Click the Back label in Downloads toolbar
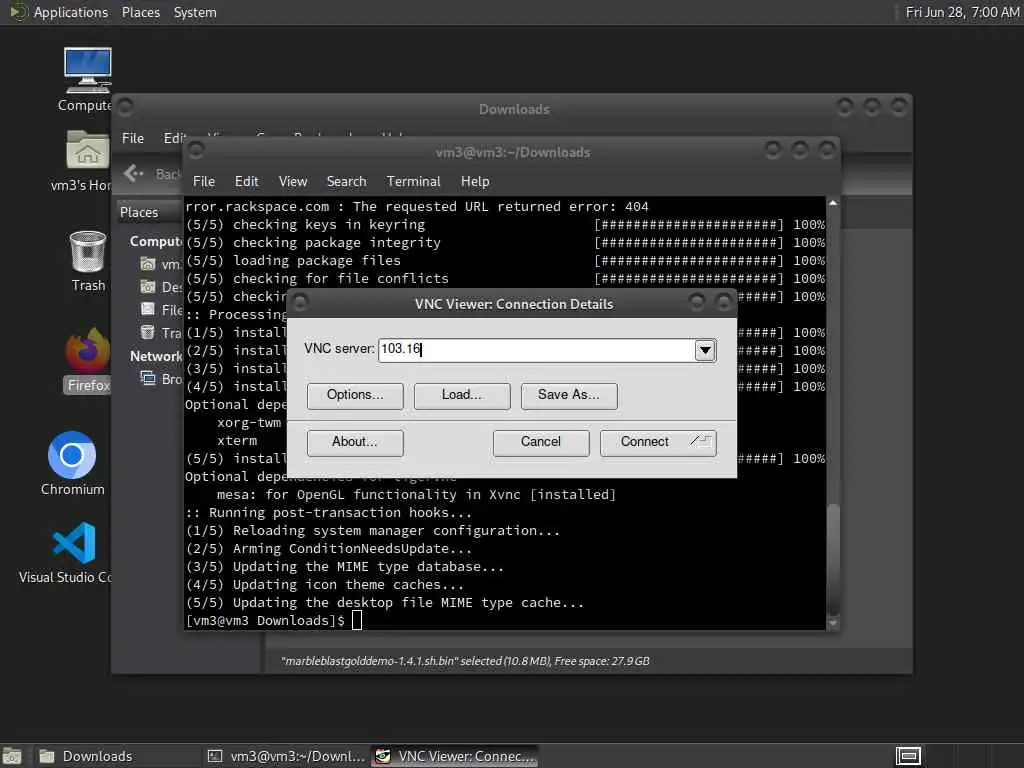This screenshot has width=1024, height=768. point(168,174)
